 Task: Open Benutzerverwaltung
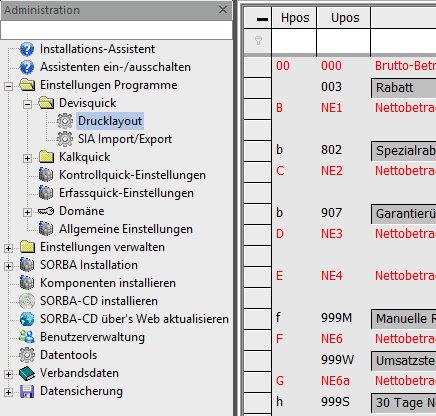(92, 337)
